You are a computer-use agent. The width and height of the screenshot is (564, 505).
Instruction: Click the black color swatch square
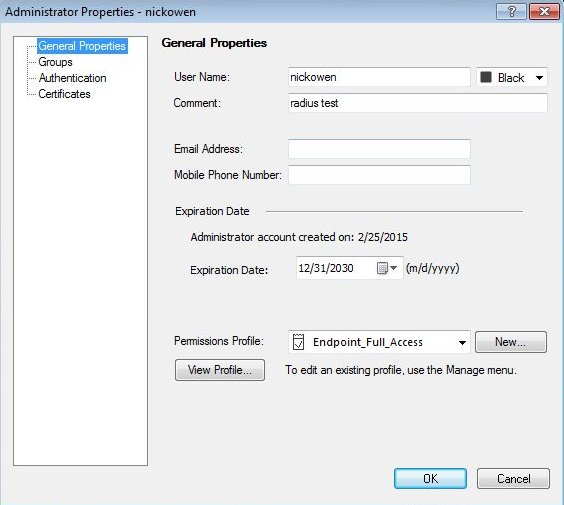tap(486, 77)
